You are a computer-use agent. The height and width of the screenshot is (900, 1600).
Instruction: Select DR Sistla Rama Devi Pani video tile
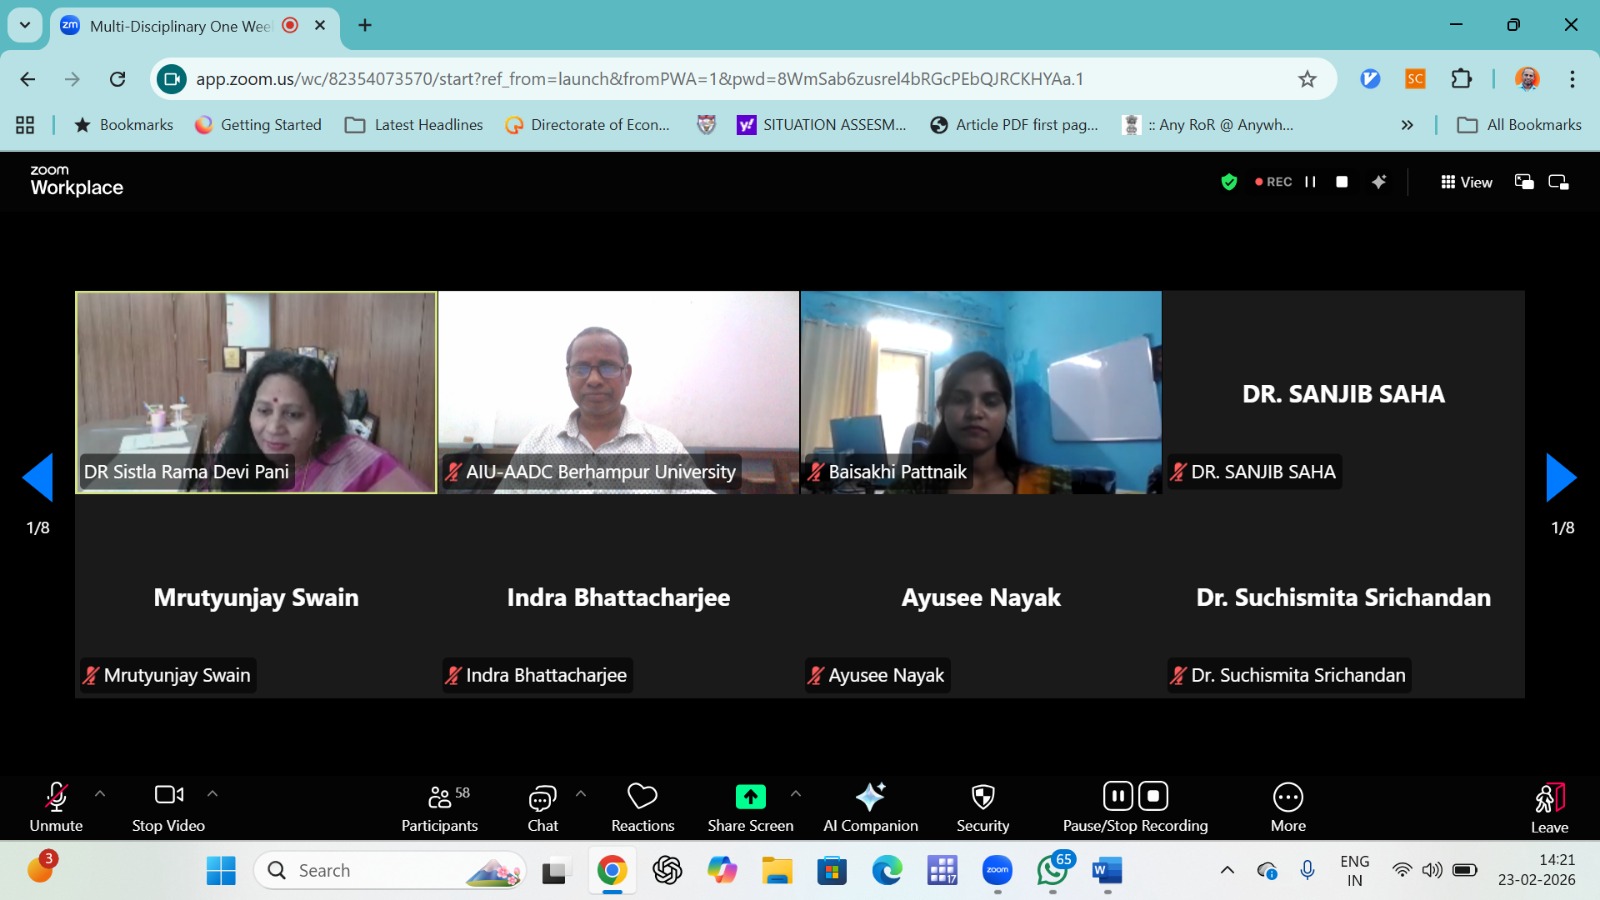coord(256,392)
